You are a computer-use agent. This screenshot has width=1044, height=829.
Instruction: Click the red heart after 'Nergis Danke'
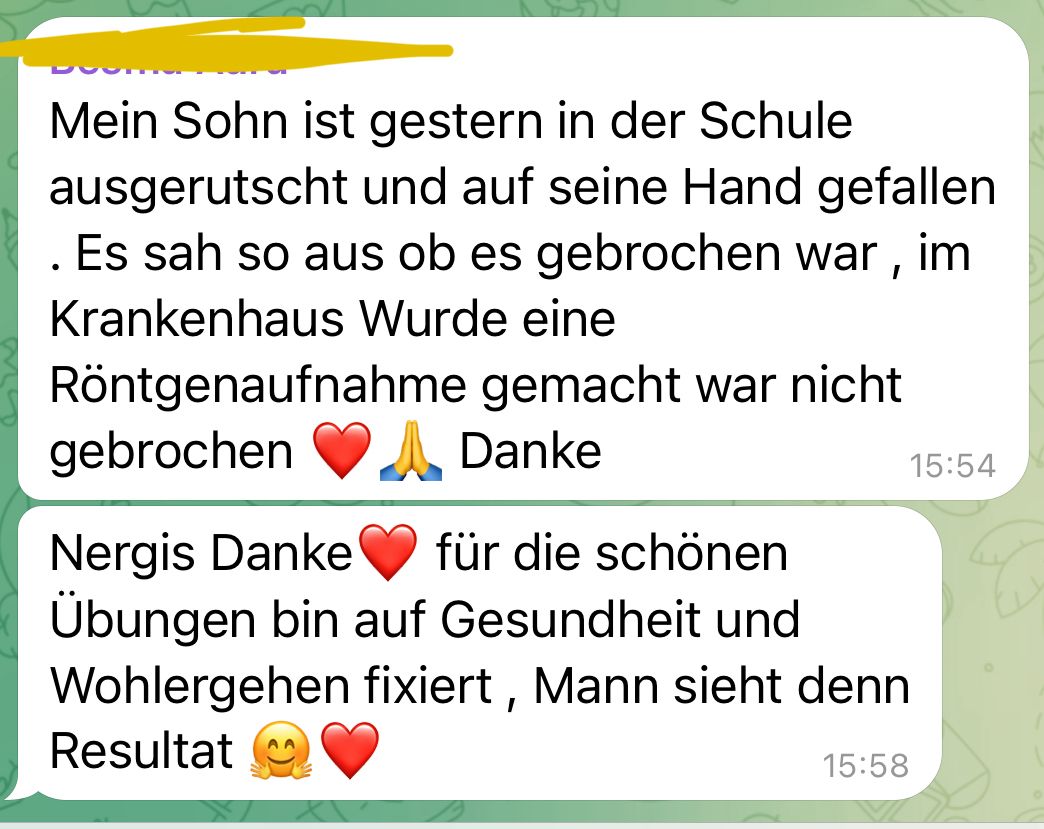pyautogui.click(x=388, y=552)
